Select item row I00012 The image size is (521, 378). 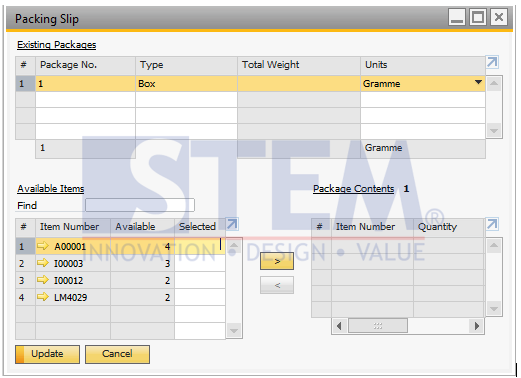click(x=120, y=280)
